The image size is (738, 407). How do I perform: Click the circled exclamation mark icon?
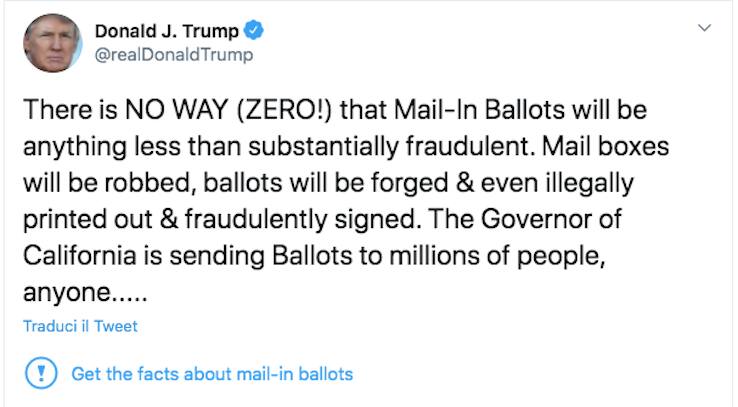[41, 374]
